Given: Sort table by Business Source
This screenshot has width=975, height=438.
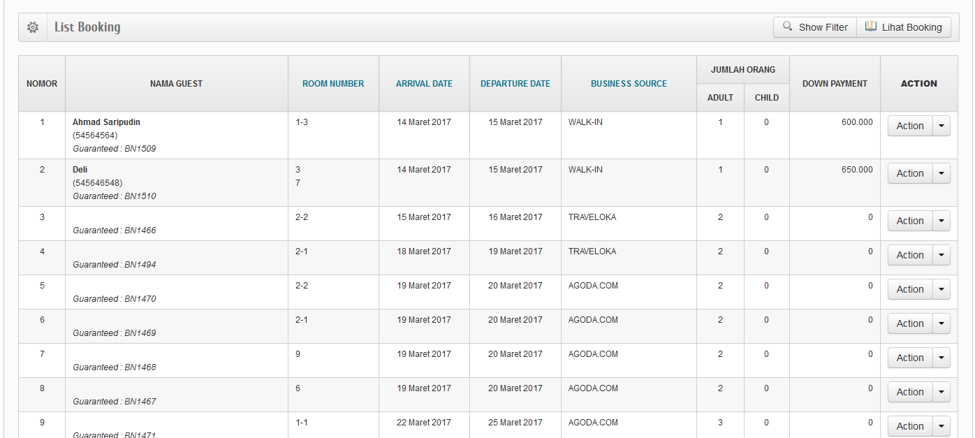Looking at the screenshot, I should (628, 84).
